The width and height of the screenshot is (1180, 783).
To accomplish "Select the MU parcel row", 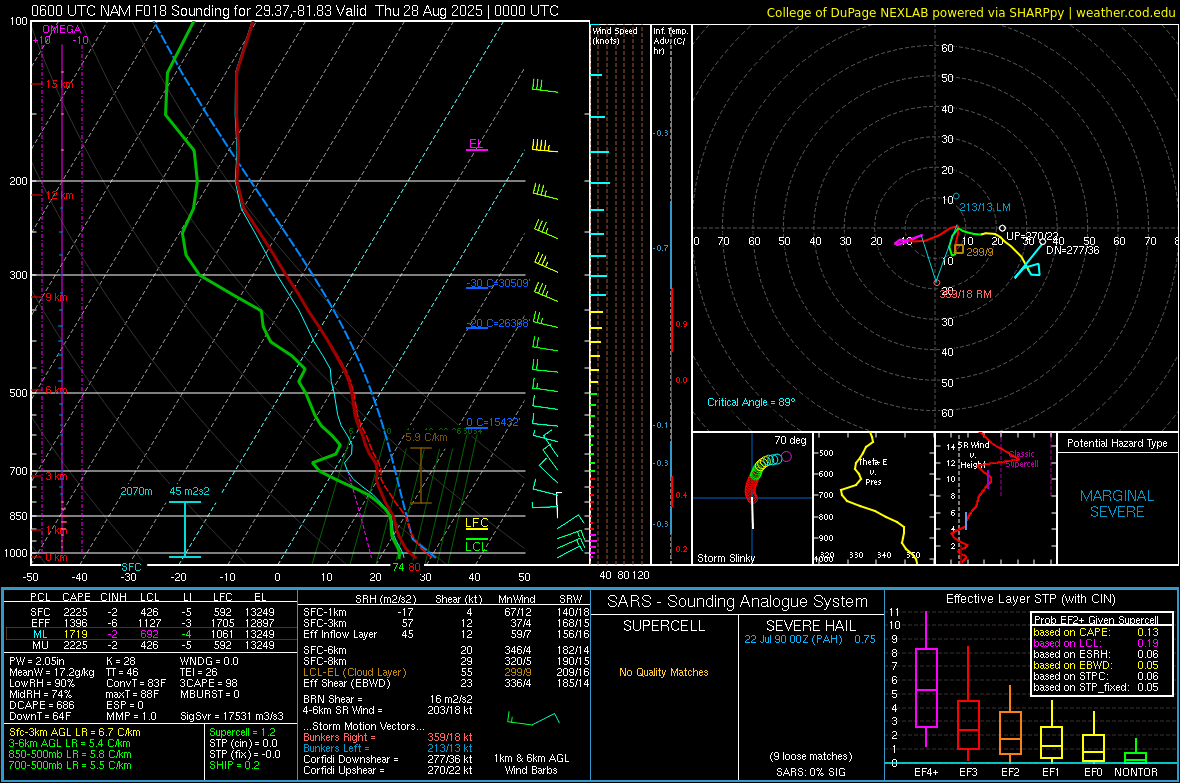I will tap(151, 645).
